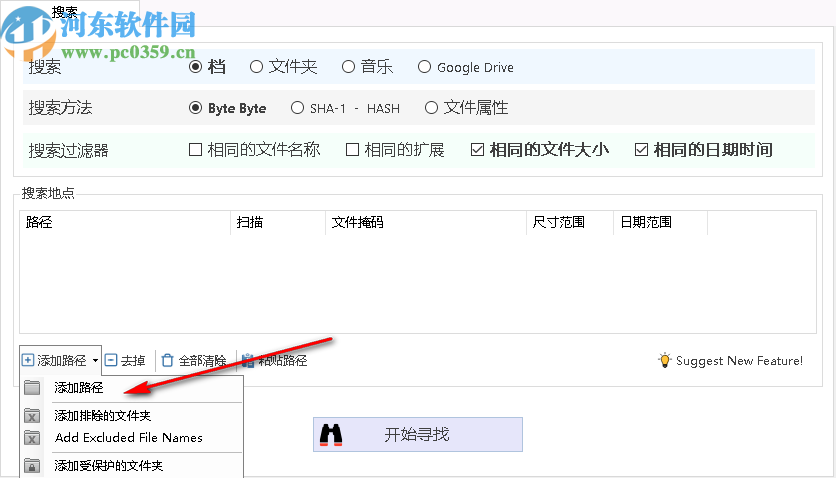Click the trash can icon for 全部清除

(x=167, y=361)
